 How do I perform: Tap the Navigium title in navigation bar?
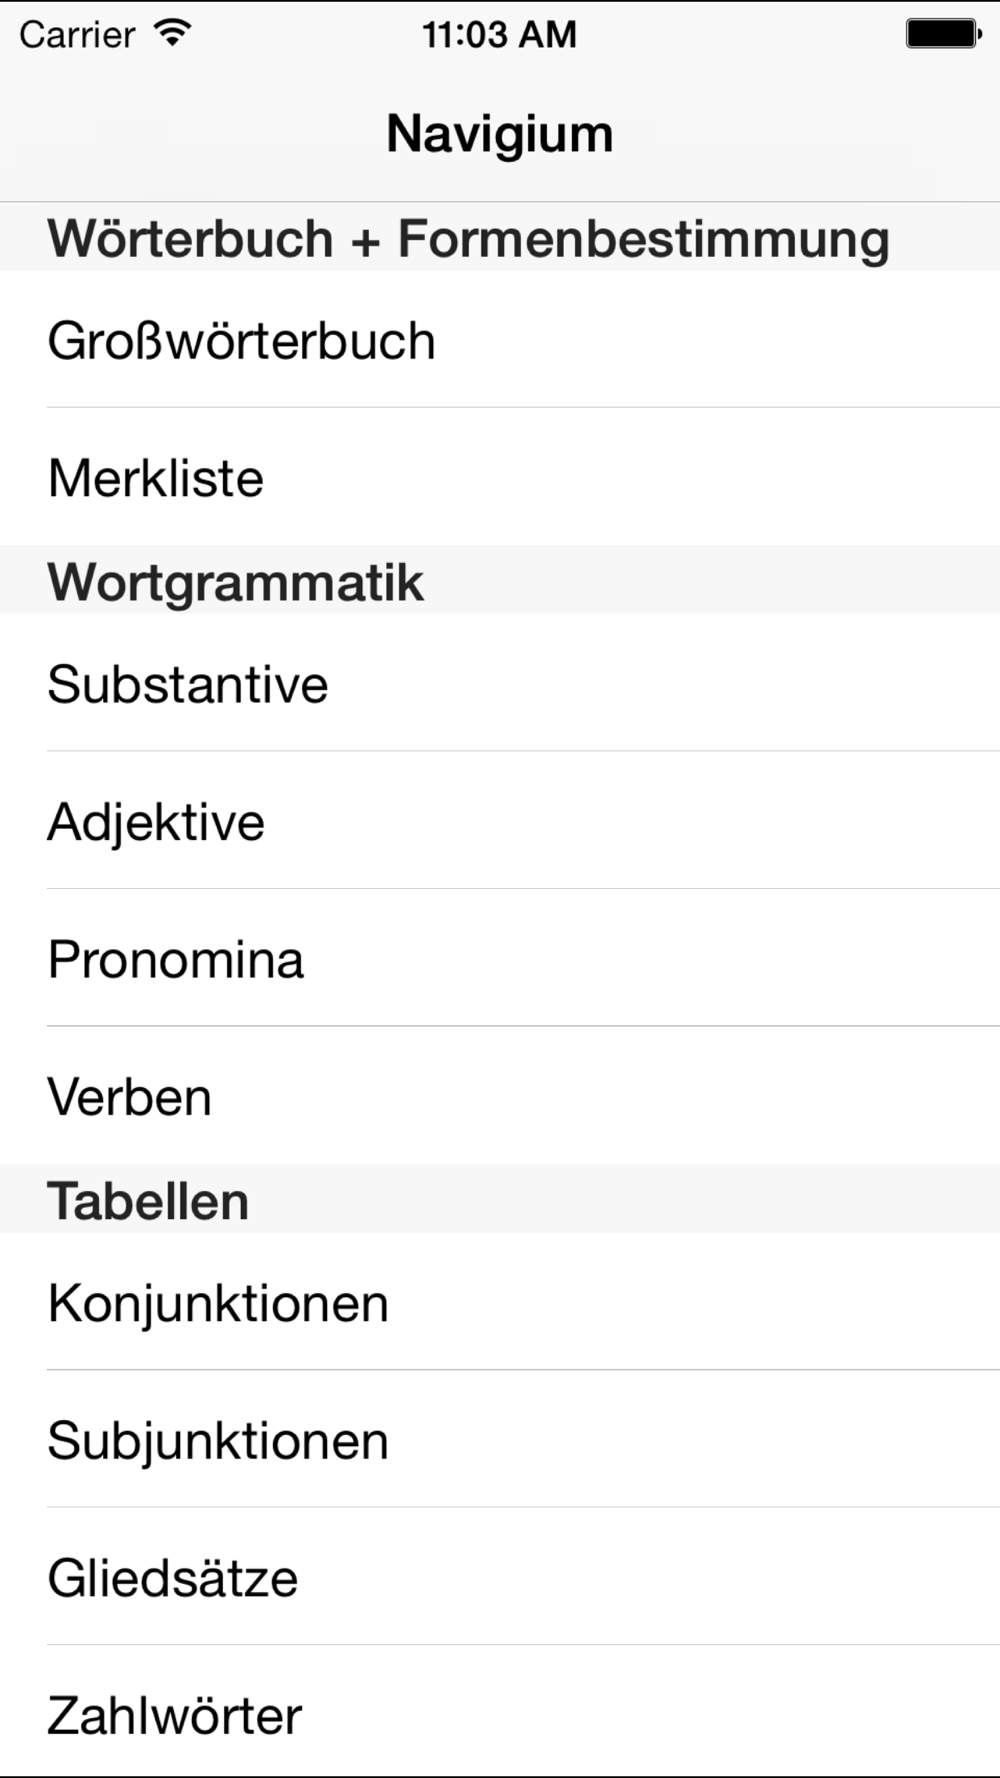[500, 134]
